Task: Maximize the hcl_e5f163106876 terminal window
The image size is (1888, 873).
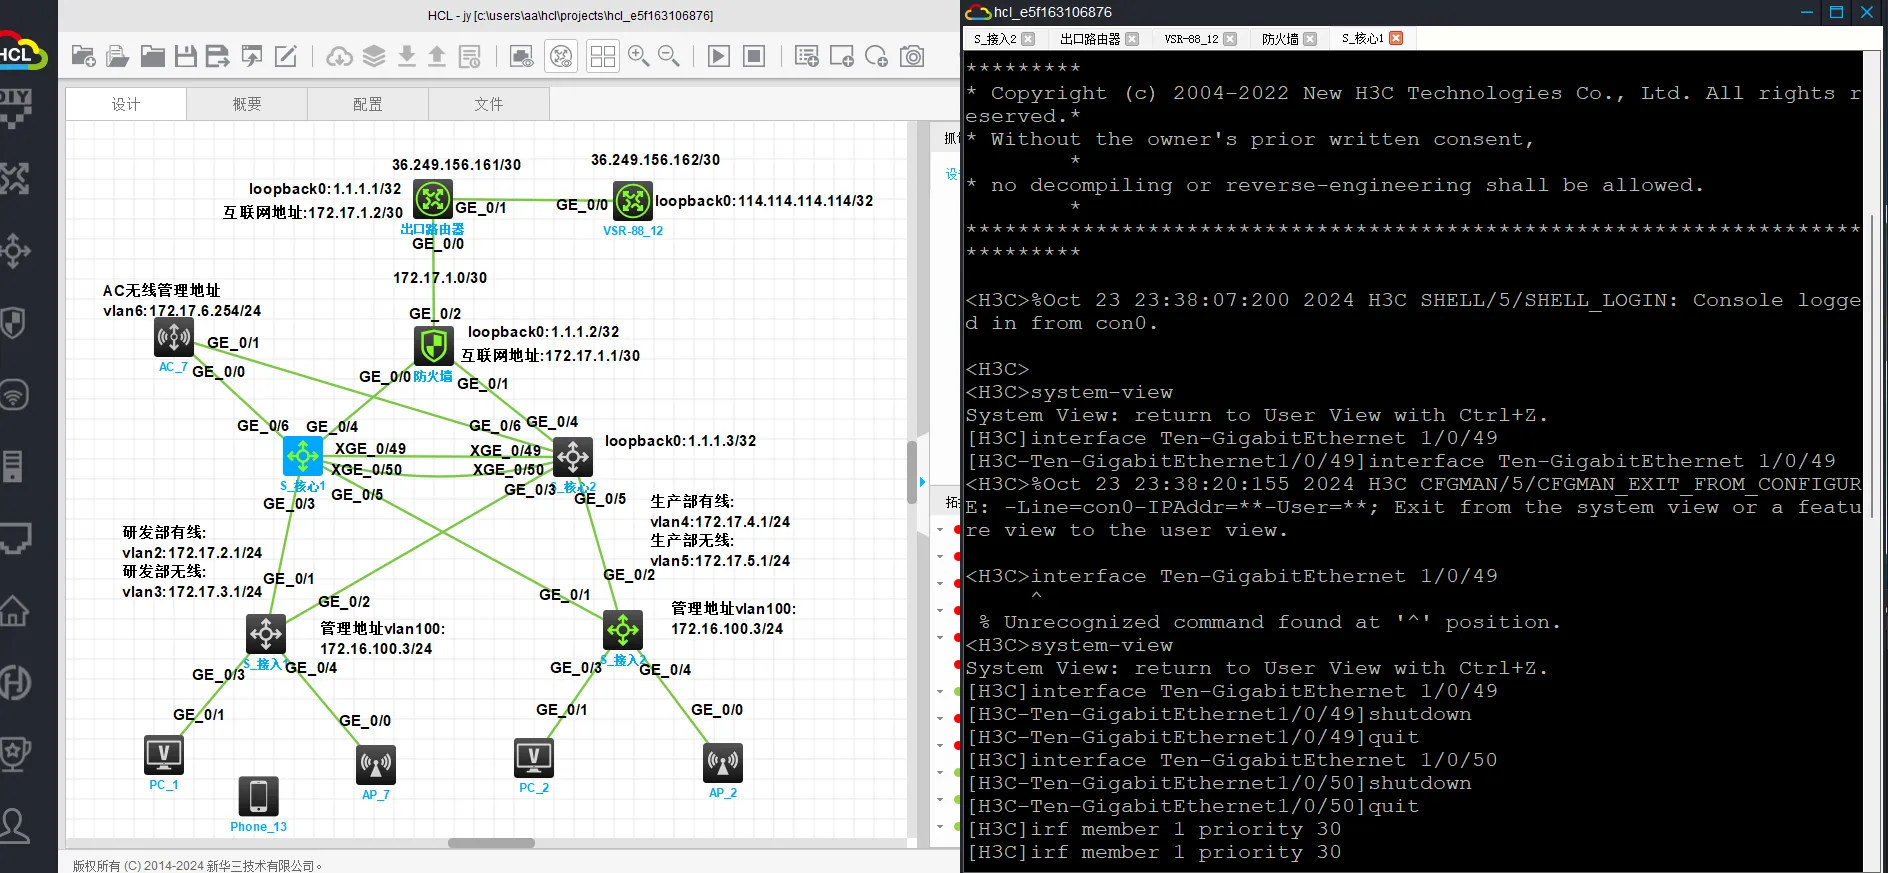Action: point(1836,12)
